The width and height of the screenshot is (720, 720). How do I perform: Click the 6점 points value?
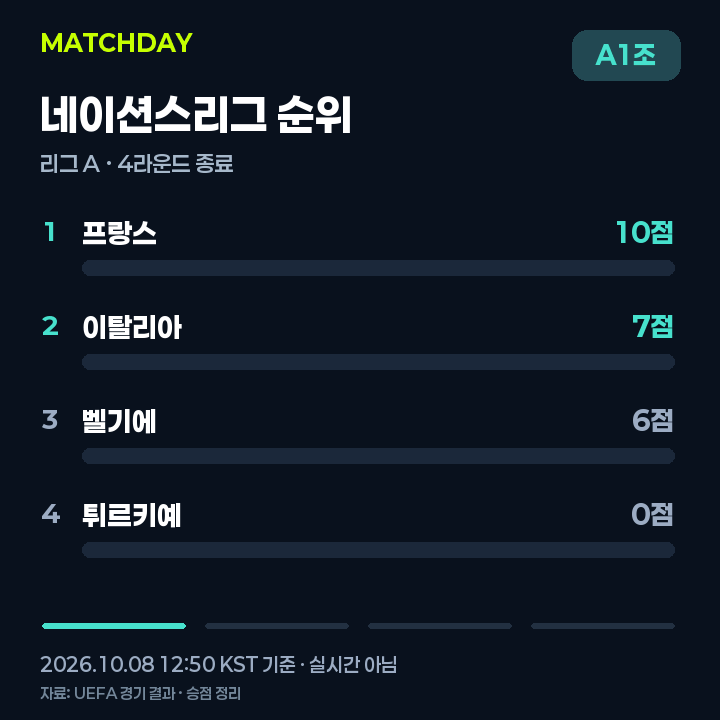652,421
